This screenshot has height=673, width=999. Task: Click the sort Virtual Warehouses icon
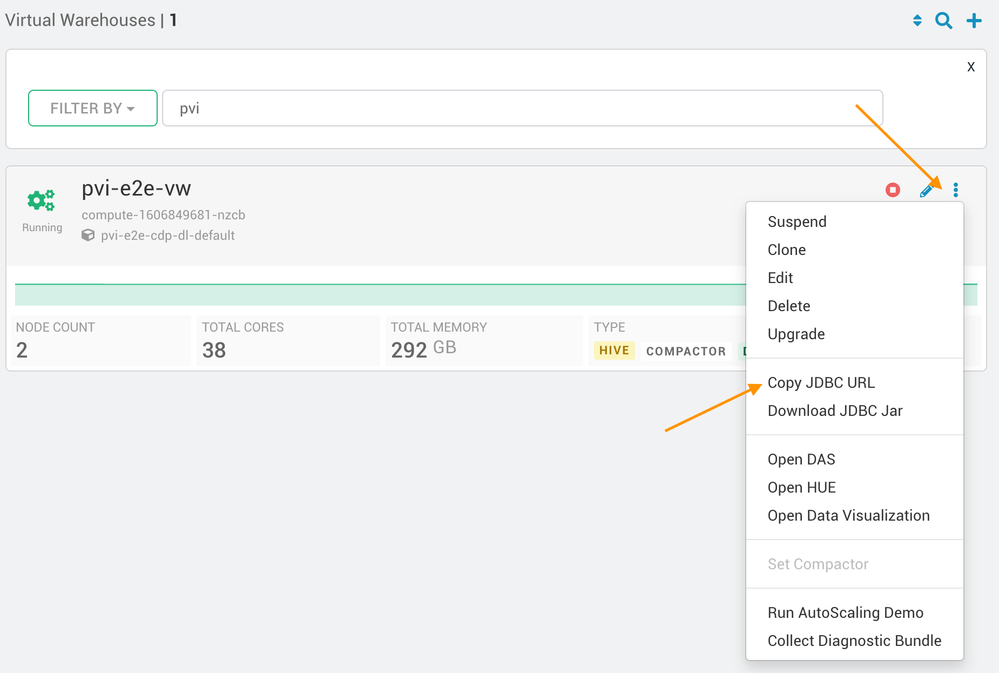point(917,21)
